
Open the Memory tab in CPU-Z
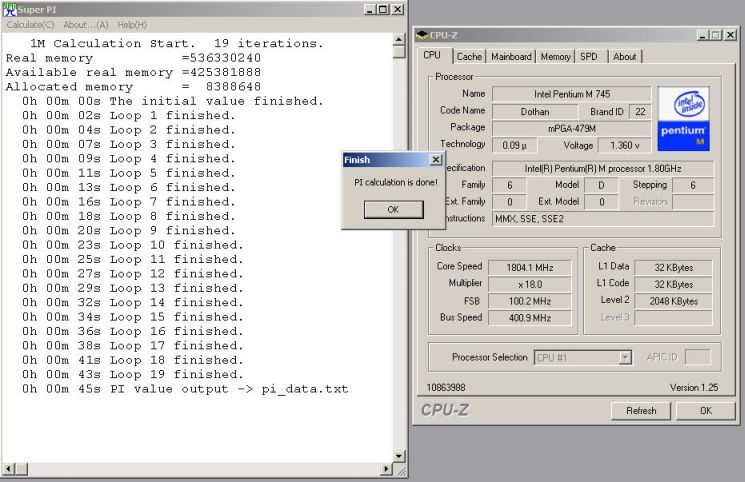click(555, 57)
